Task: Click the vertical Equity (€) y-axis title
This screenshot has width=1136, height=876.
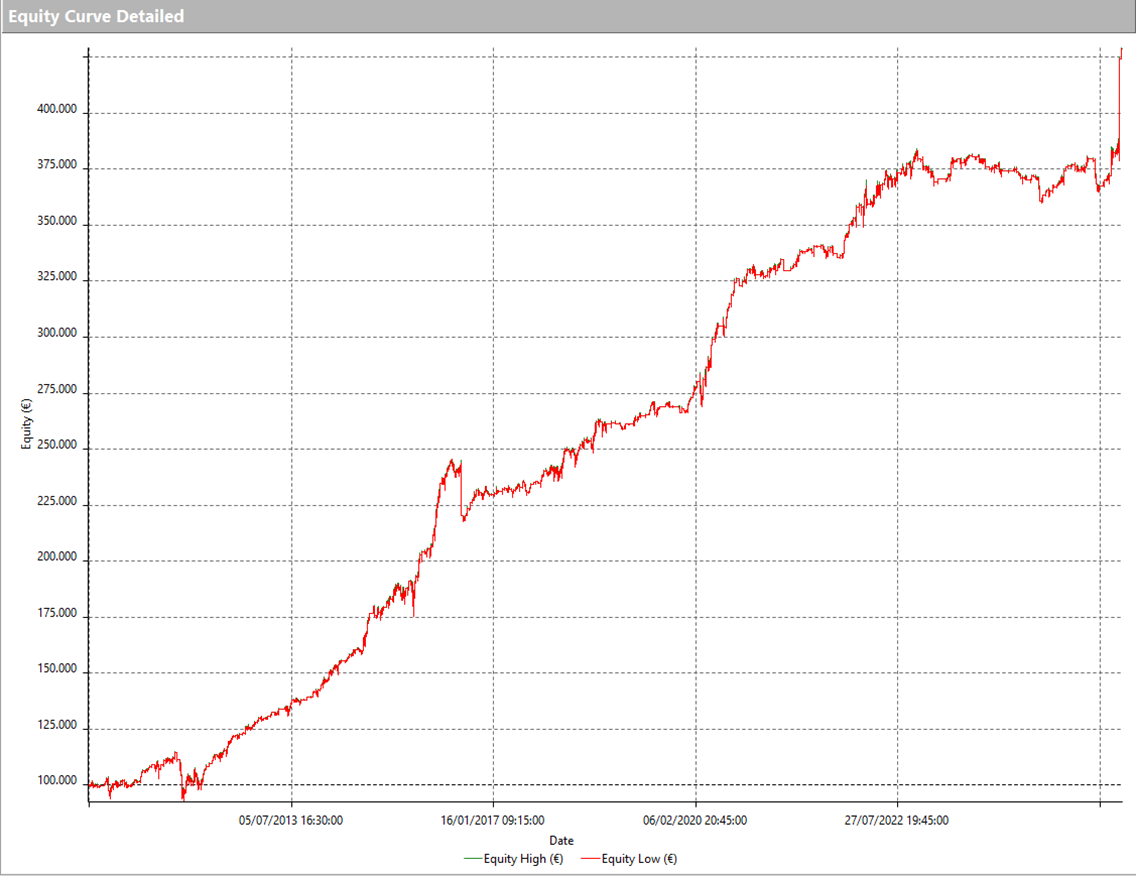Action: coord(27,422)
